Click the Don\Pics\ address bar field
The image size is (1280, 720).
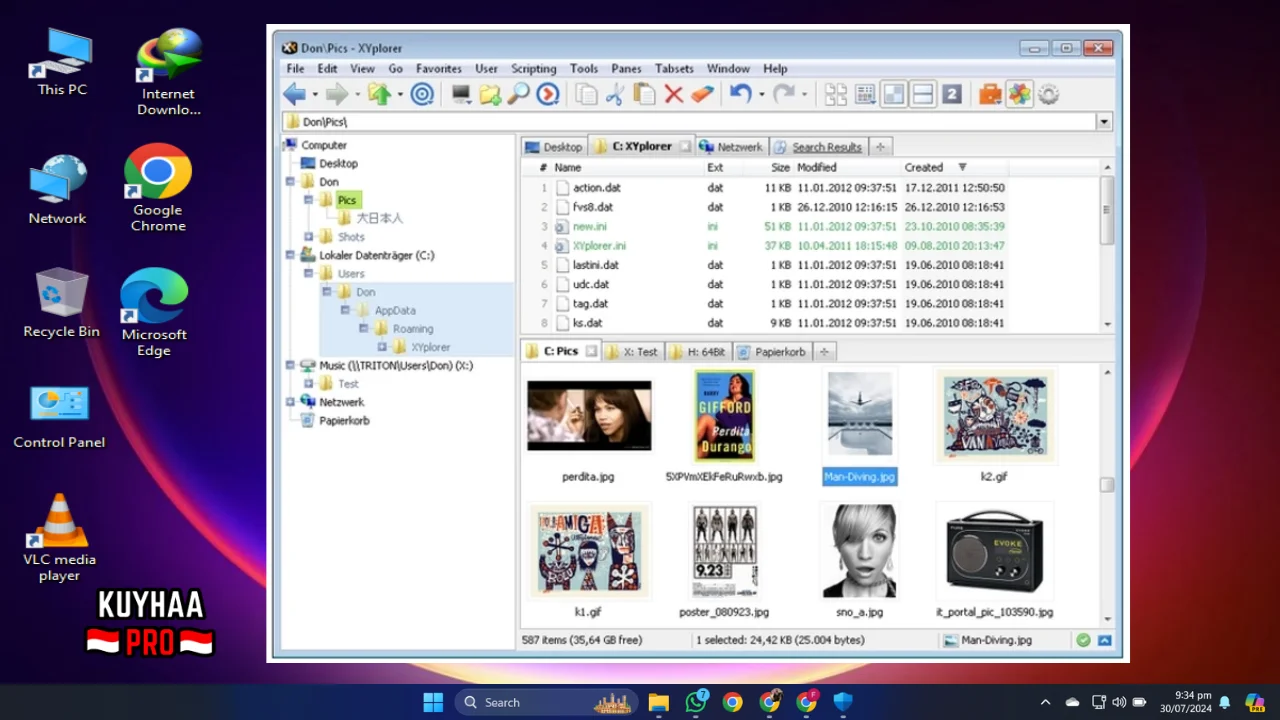[x=689, y=122]
